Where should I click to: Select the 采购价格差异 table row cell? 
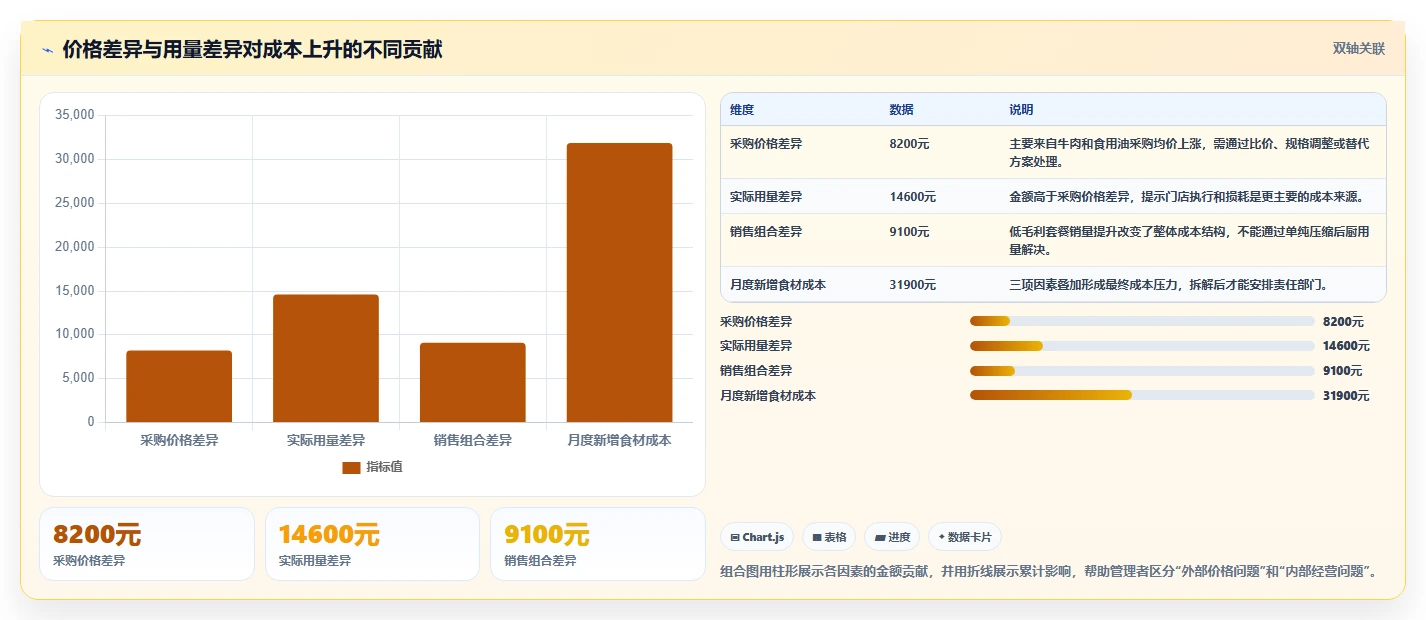pyautogui.click(x=766, y=144)
